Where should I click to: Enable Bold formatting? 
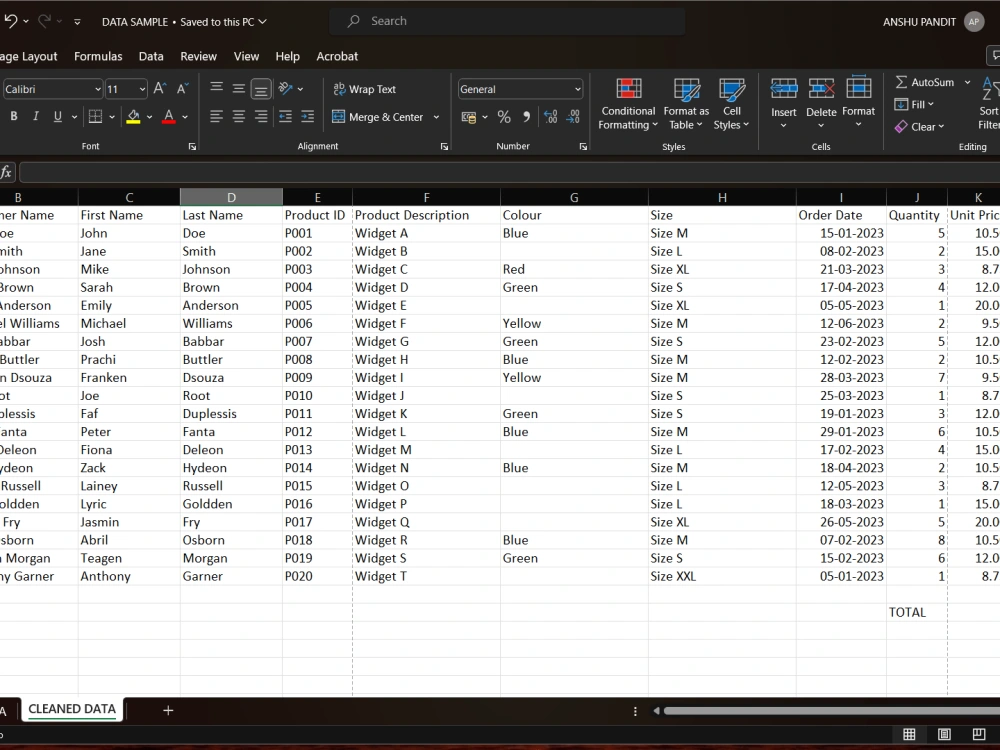(x=14, y=117)
